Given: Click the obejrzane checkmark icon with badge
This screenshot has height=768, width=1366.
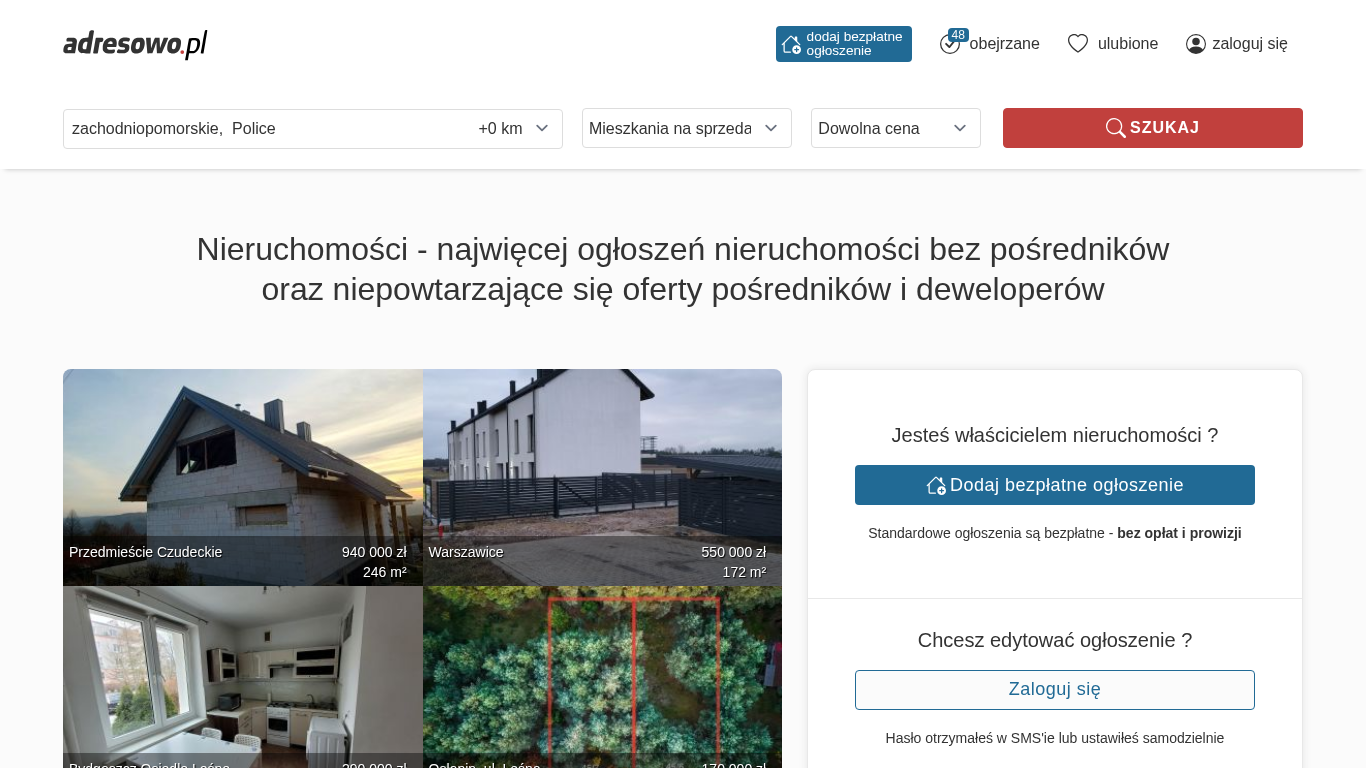Looking at the screenshot, I should 950,44.
